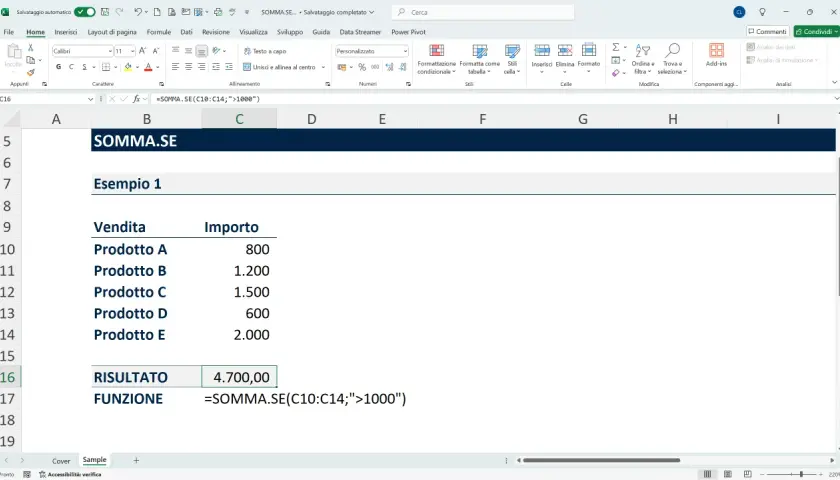Click the AutoSum sigma icon
Viewport: 840px width, 480px height.
pyautogui.click(x=616, y=48)
